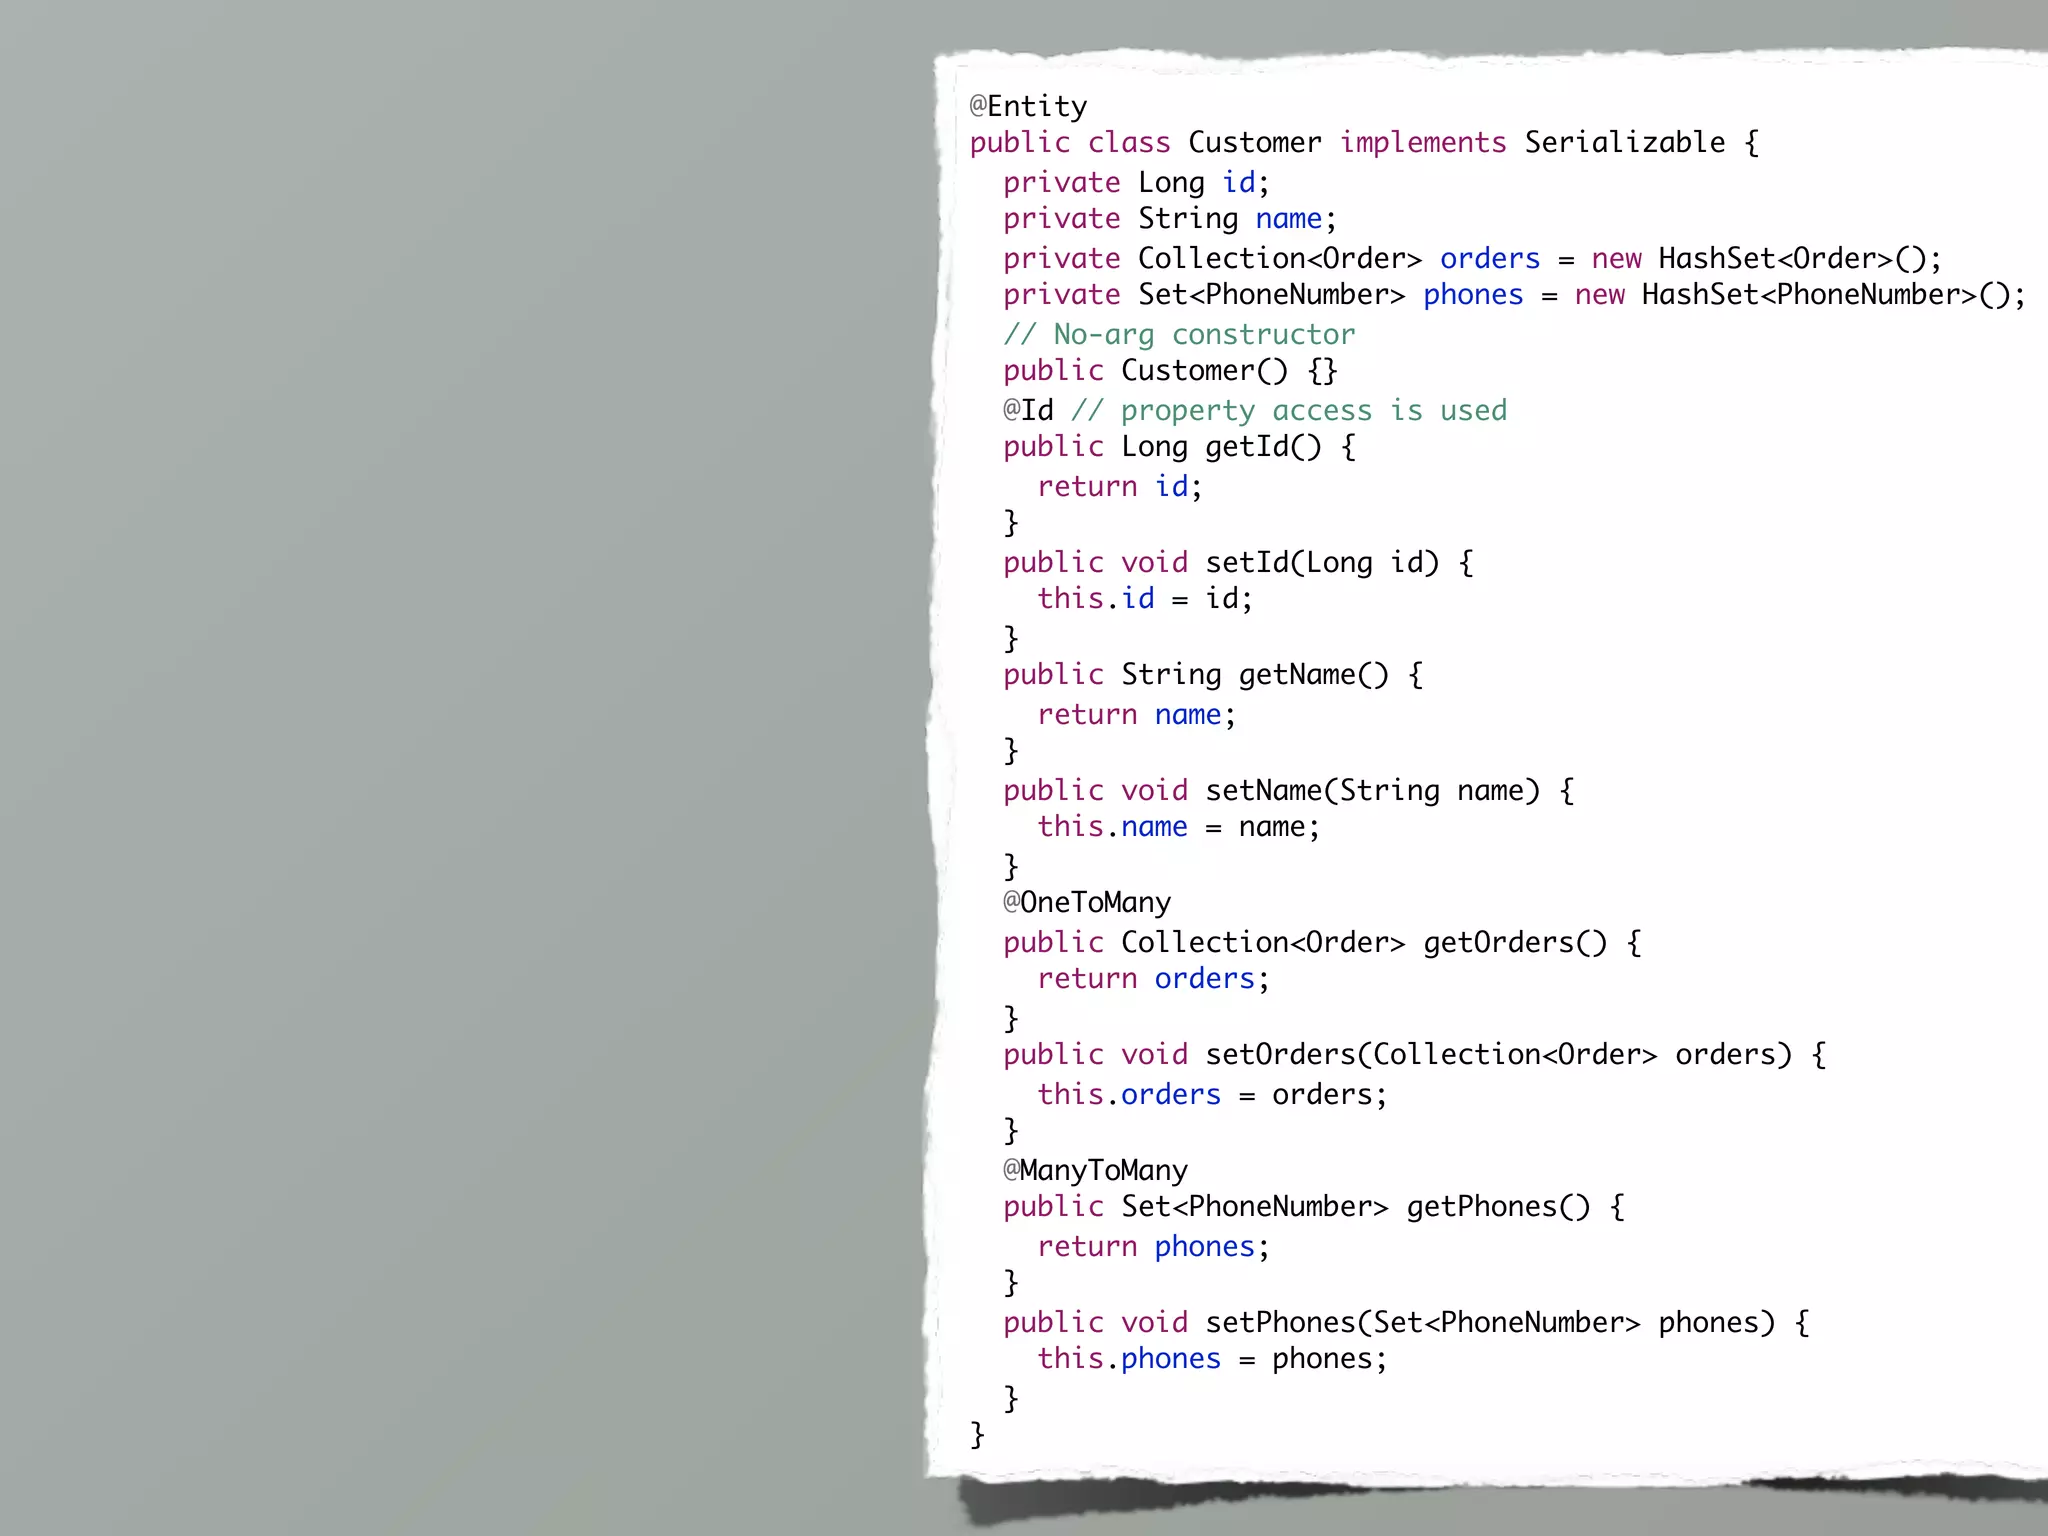Click the 'return orders;' statement
This screenshot has width=2048, height=1536.
point(1153,978)
